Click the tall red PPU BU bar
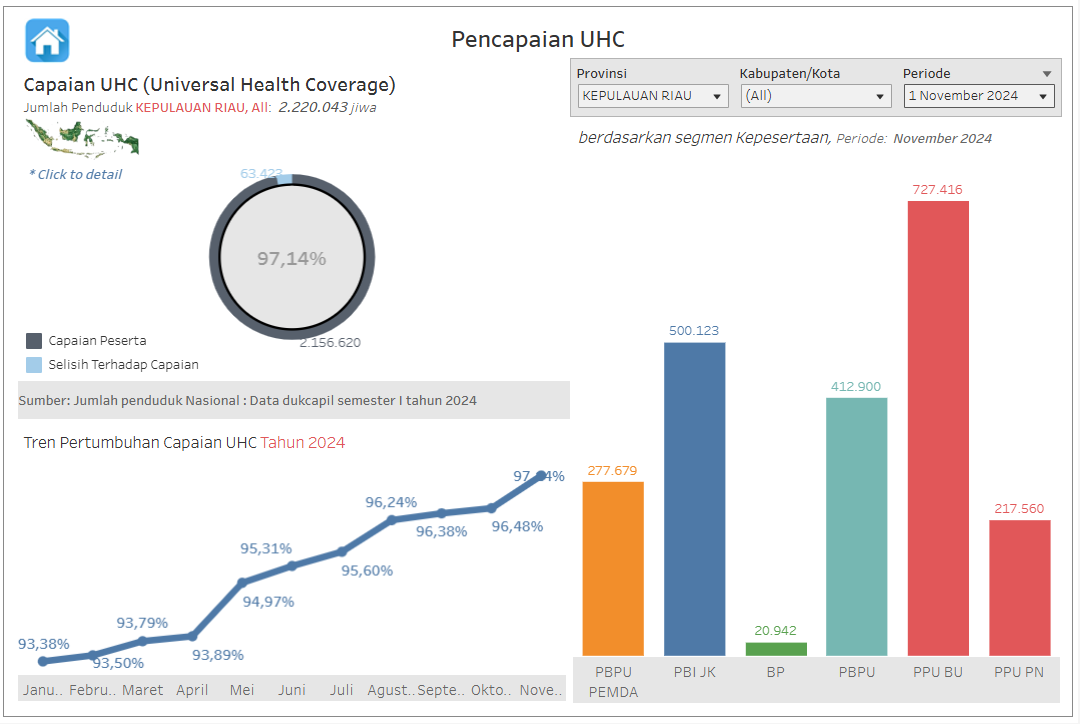The width and height of the screenshot is (1080, 724). point(938,428)
